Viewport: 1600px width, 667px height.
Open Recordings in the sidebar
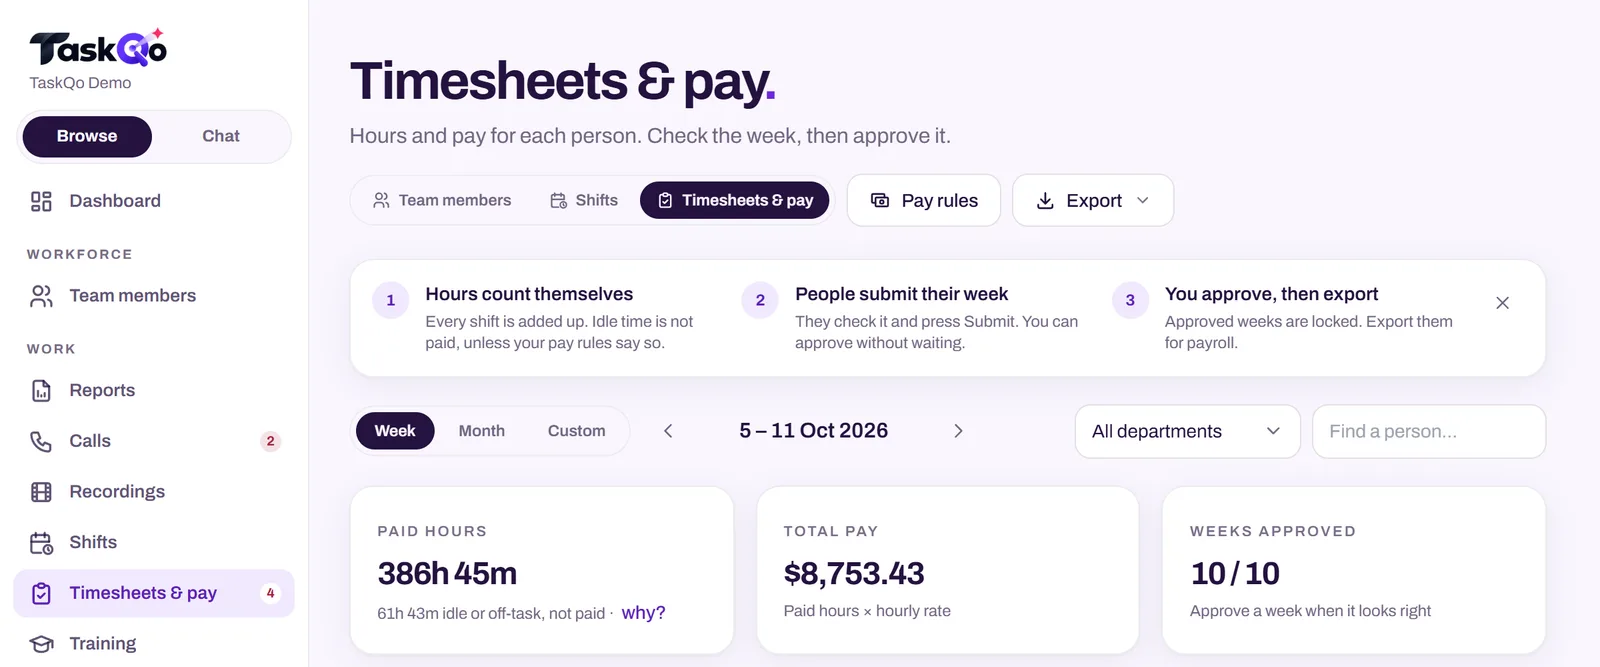pos(153,492)
